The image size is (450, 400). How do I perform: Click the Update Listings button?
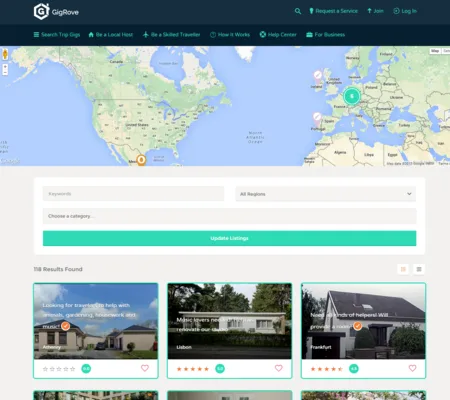pos(229,238)
